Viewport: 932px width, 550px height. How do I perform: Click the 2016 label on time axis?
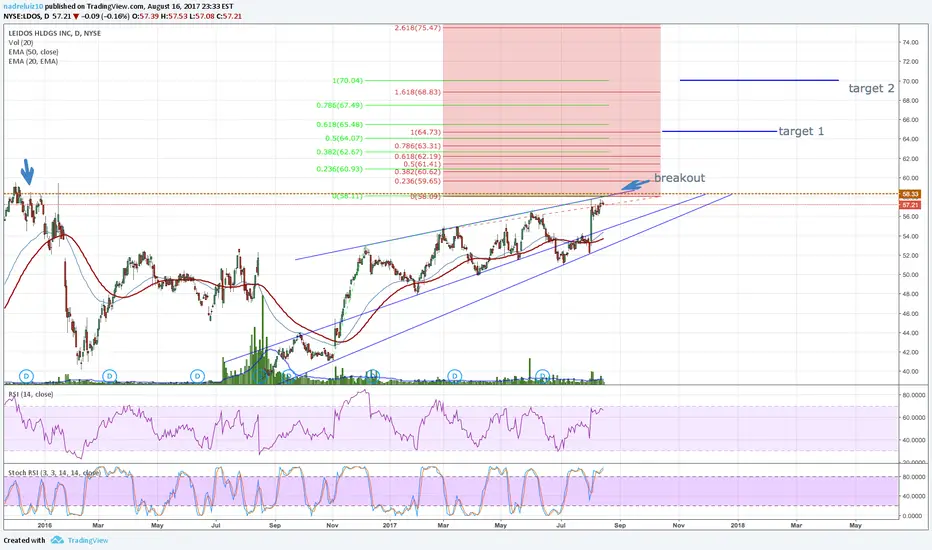pos(45,525)
